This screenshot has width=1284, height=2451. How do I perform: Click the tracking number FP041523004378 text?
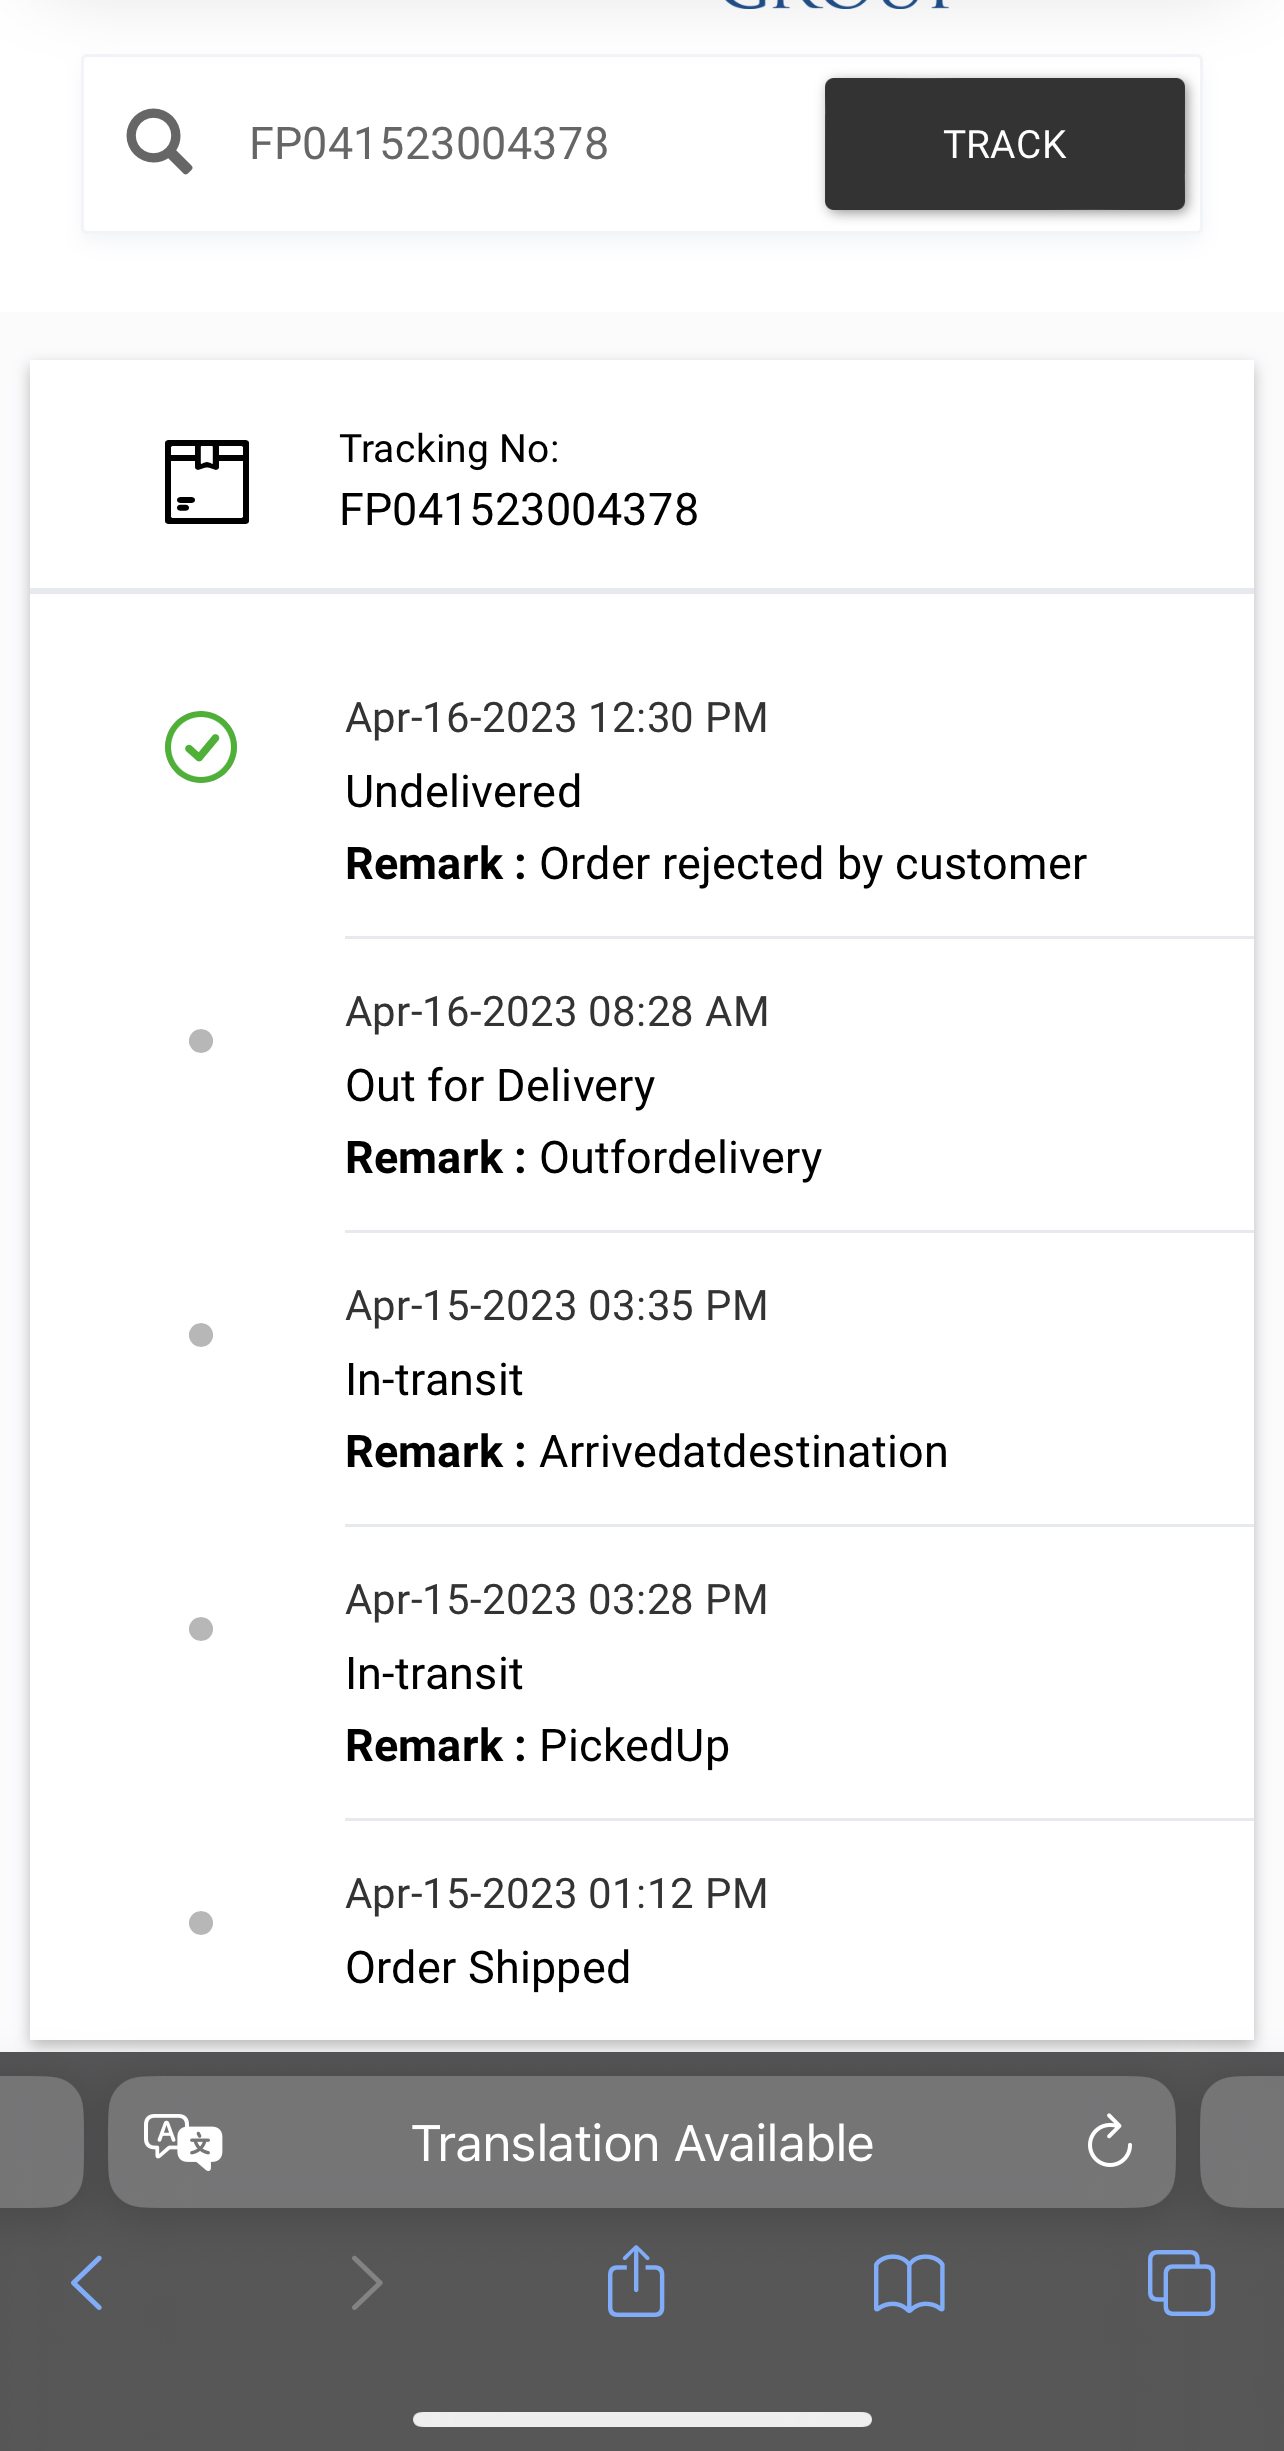pos(519,510)
